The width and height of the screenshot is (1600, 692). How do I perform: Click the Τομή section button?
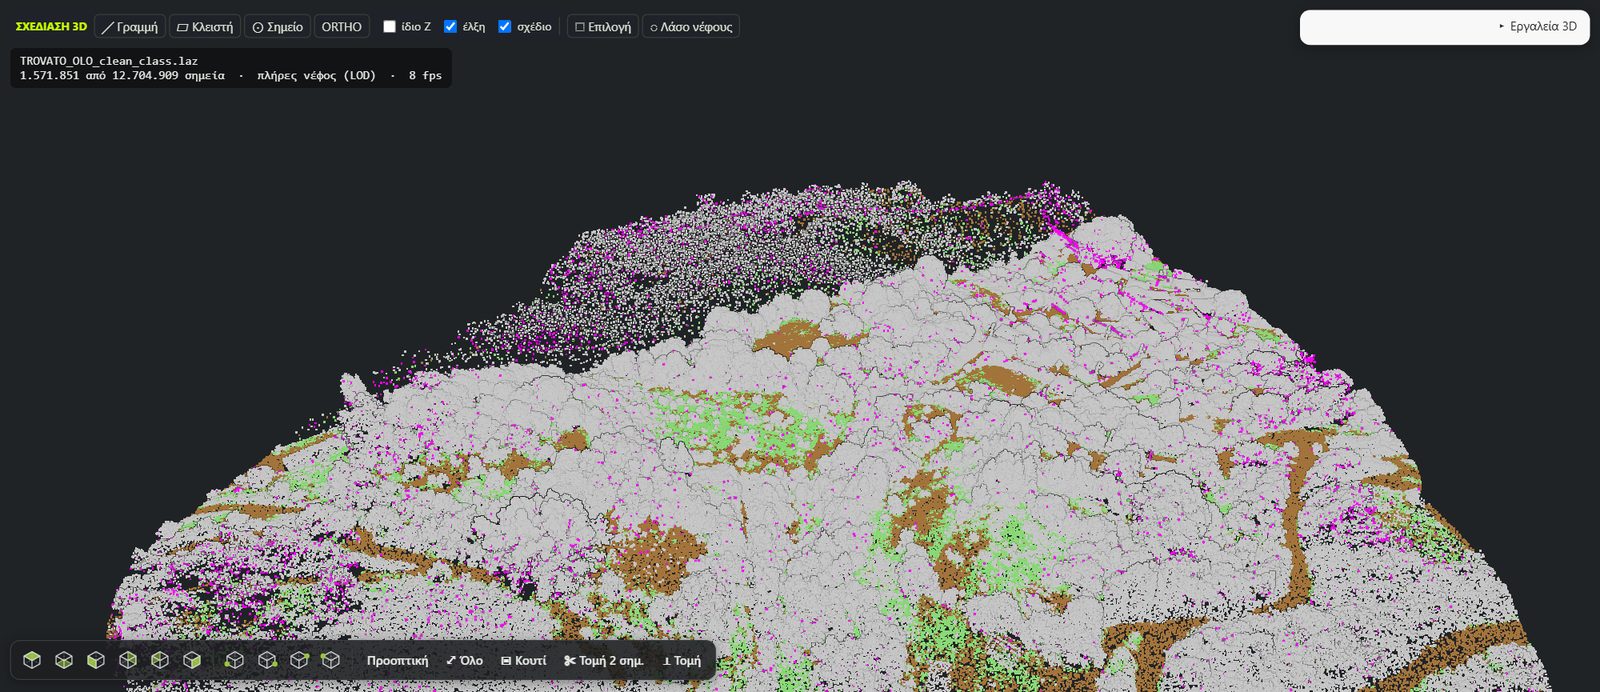pos(682,660)
